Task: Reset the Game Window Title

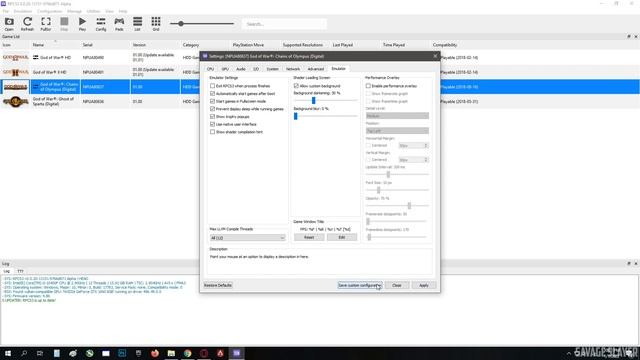Action: [309, 237]
